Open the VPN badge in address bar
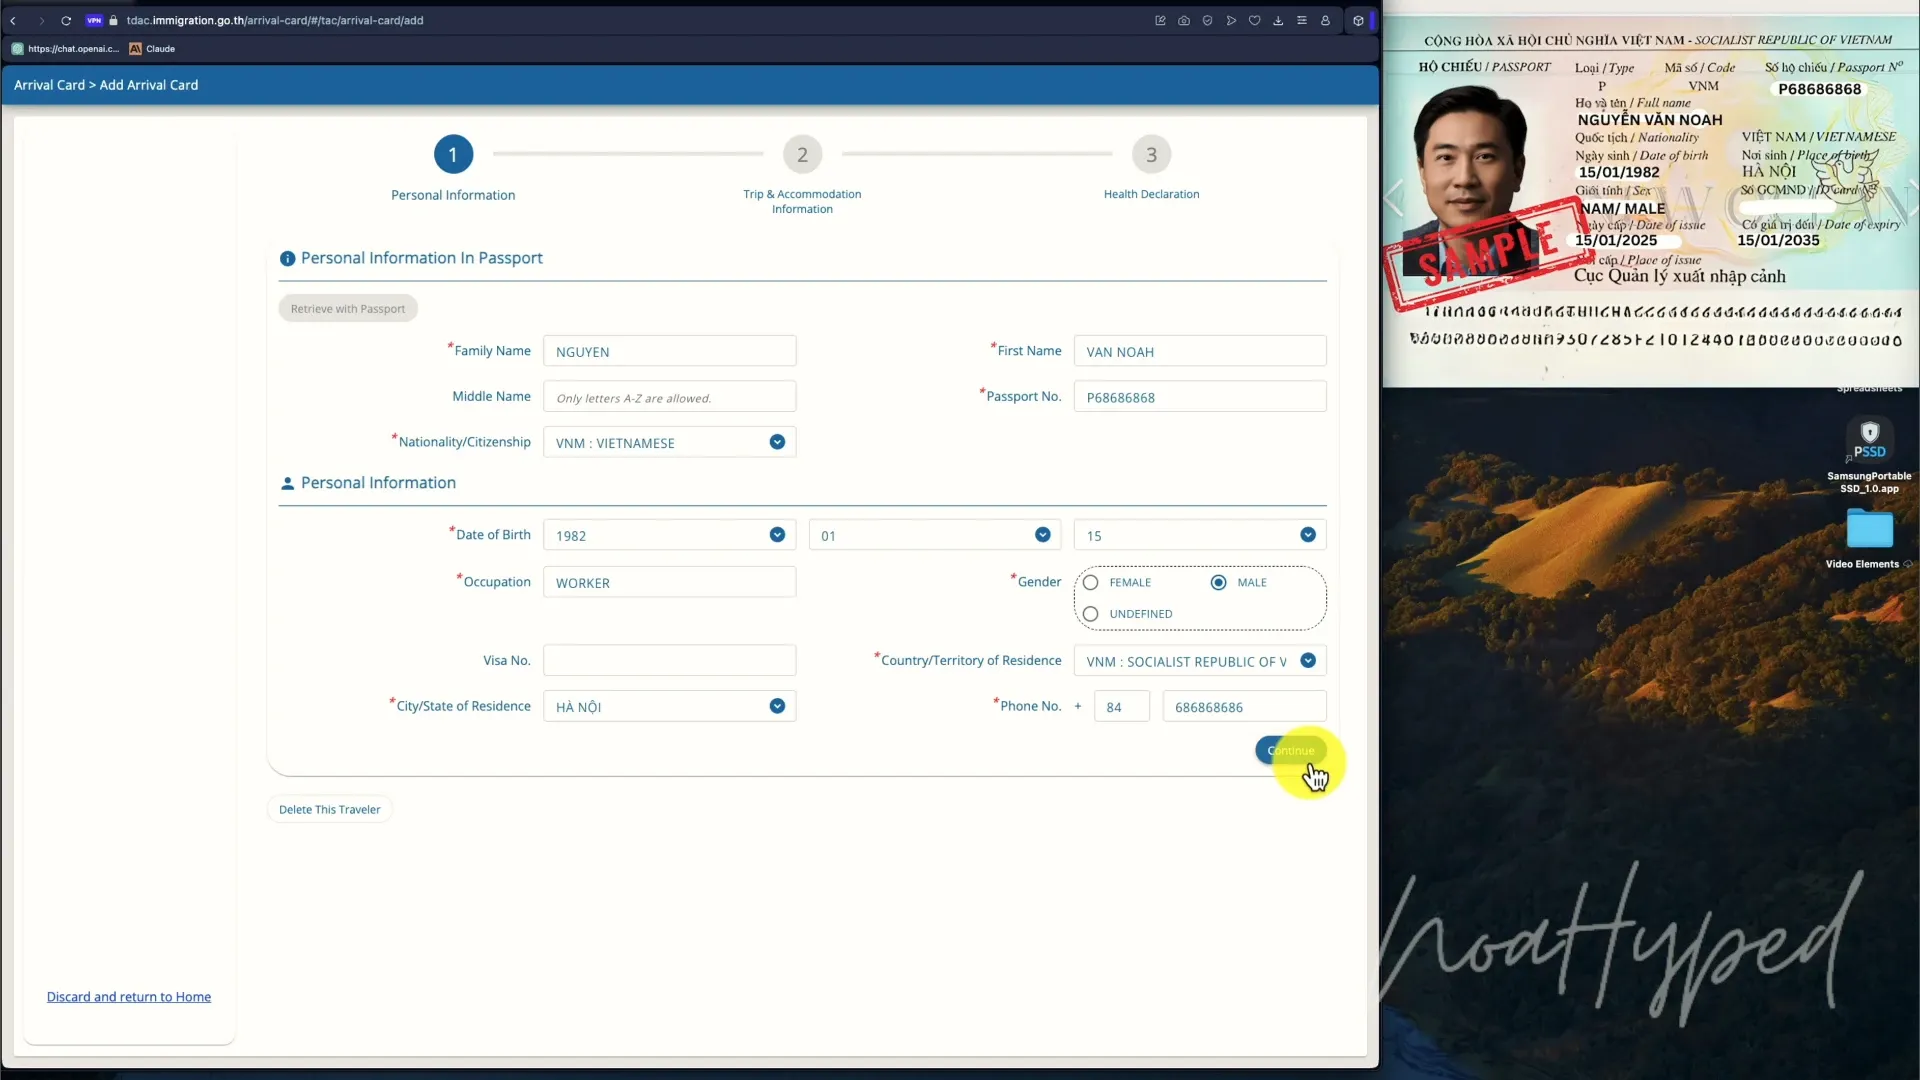 click(94, 20)
